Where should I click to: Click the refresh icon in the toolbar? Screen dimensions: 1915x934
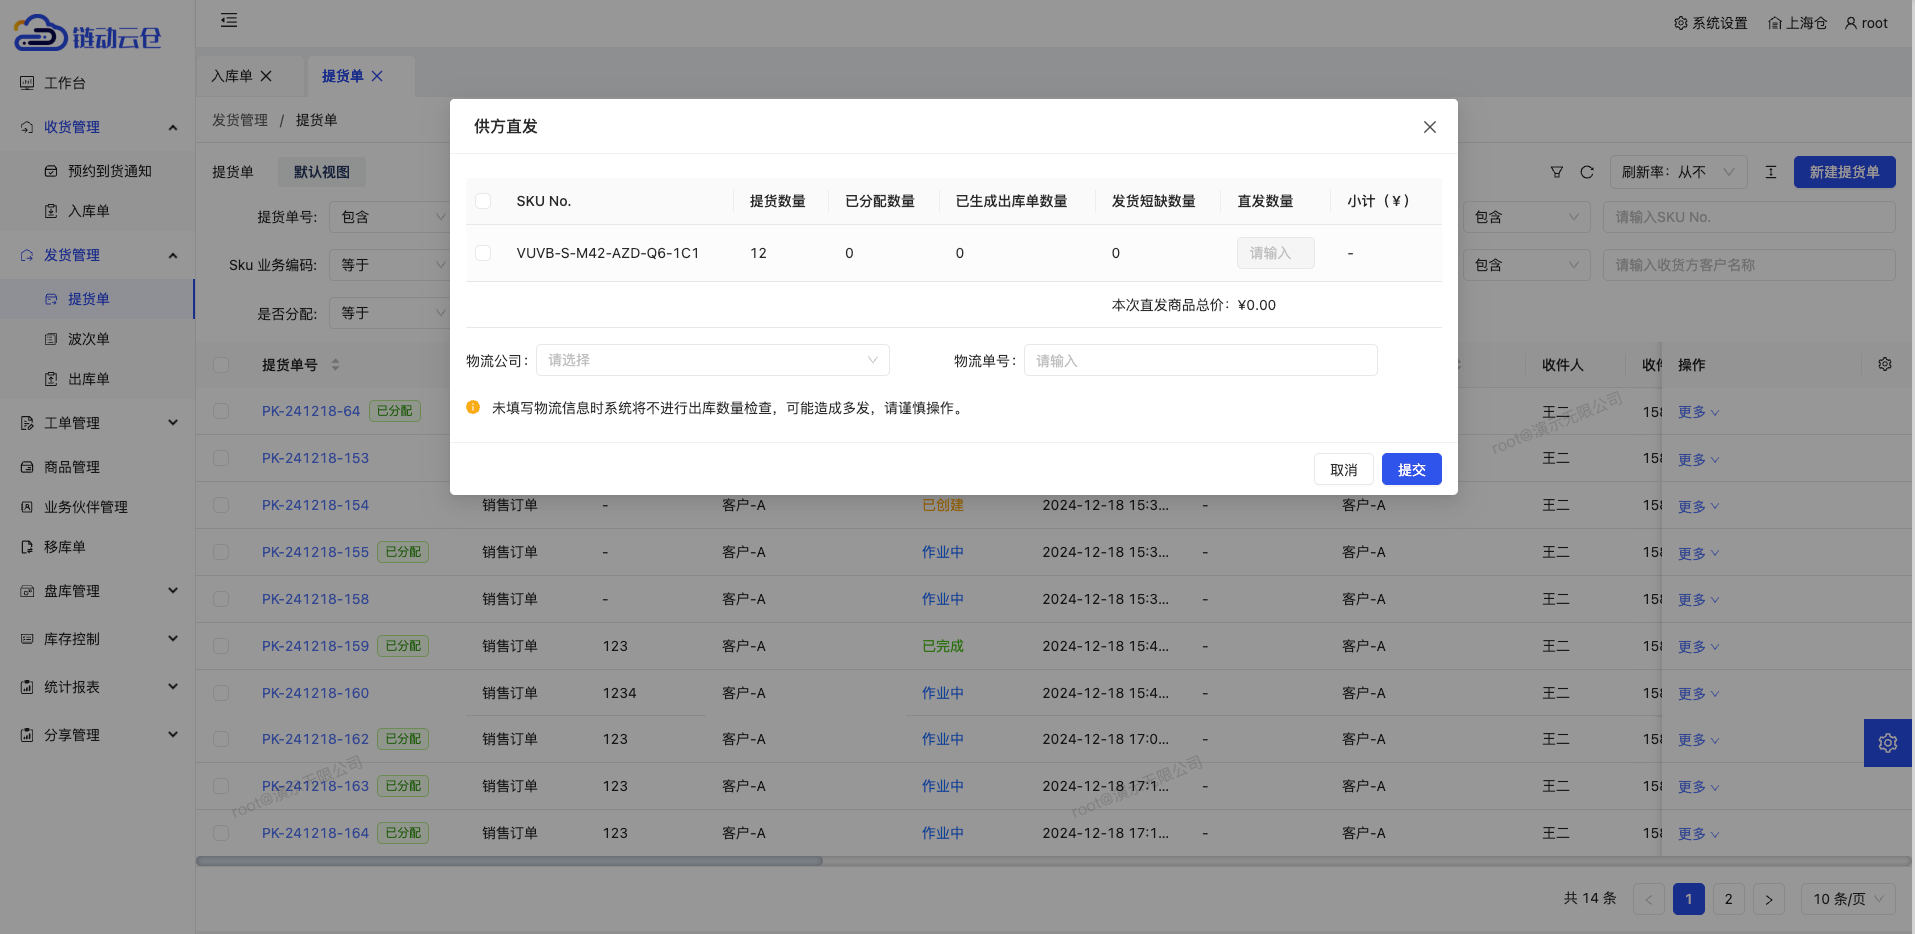[x=1586, y=172]
